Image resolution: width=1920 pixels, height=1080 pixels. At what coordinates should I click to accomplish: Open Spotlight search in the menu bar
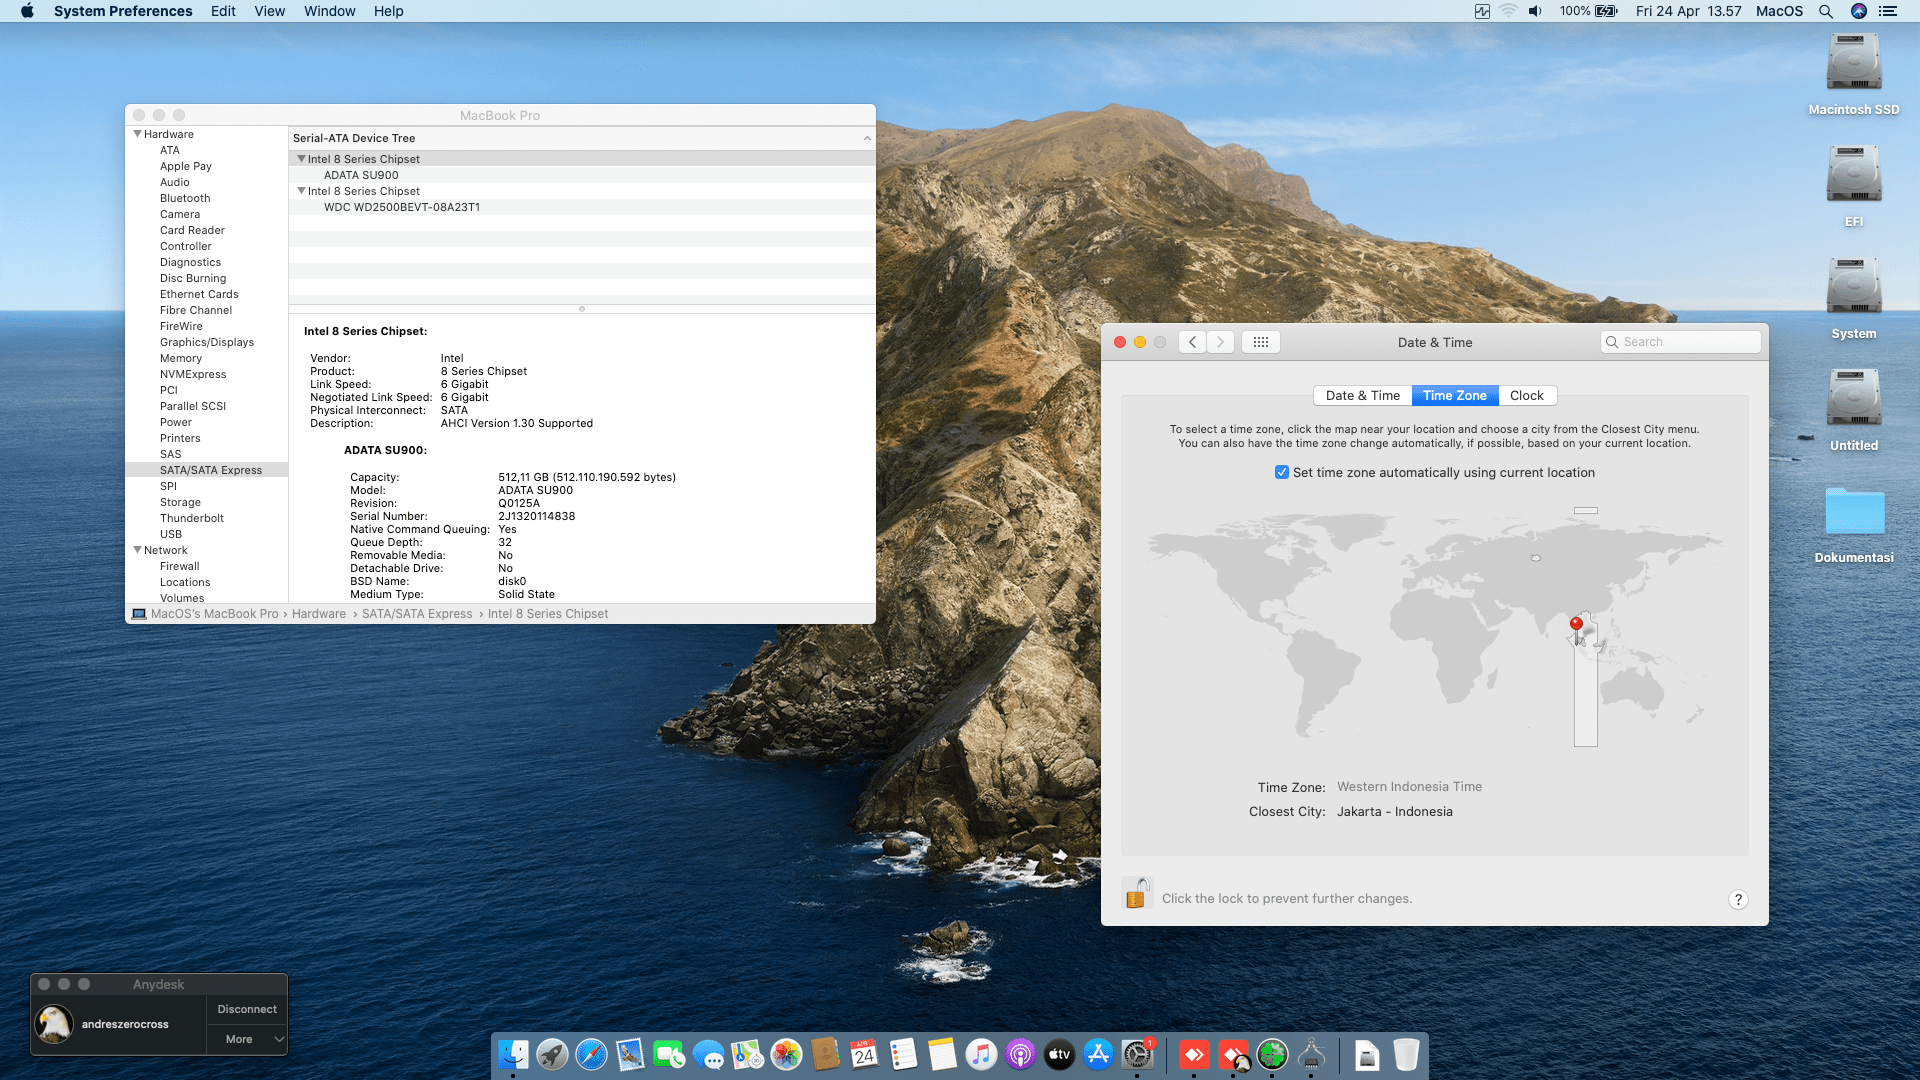coord(1825,11)
